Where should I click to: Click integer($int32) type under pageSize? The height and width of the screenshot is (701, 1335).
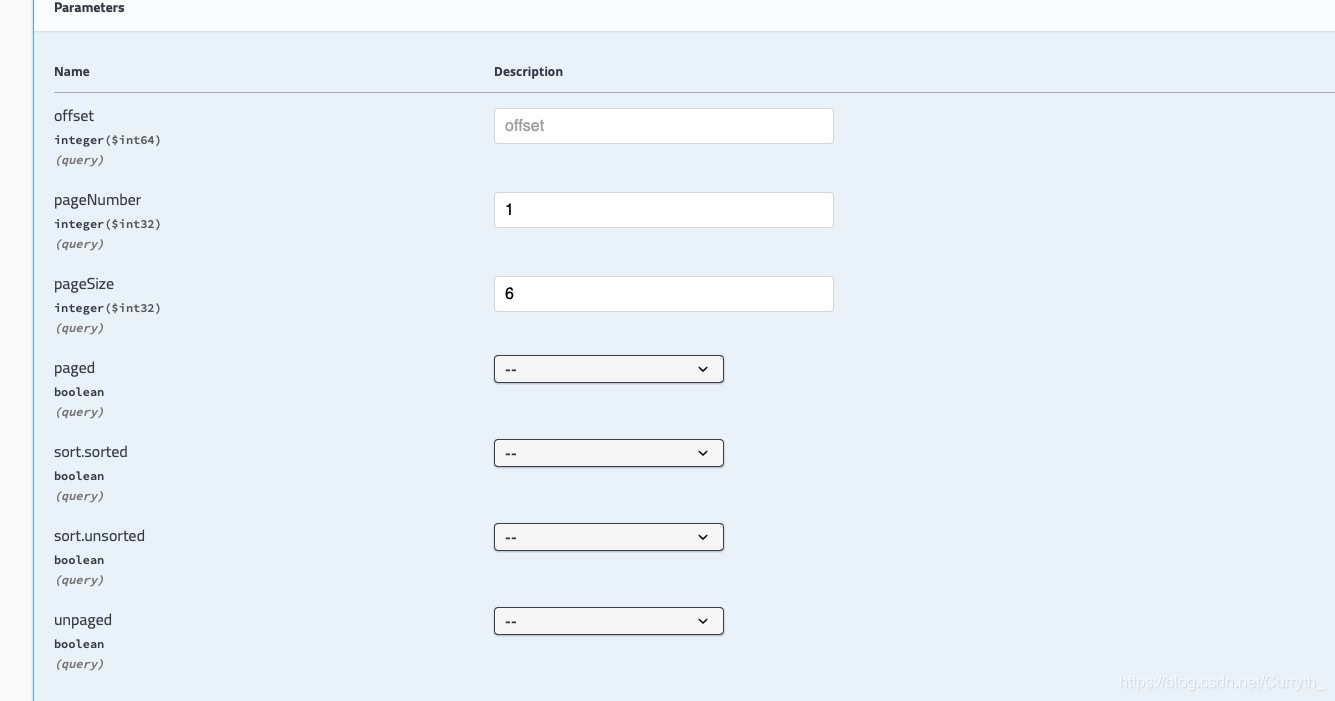(107, 308)
